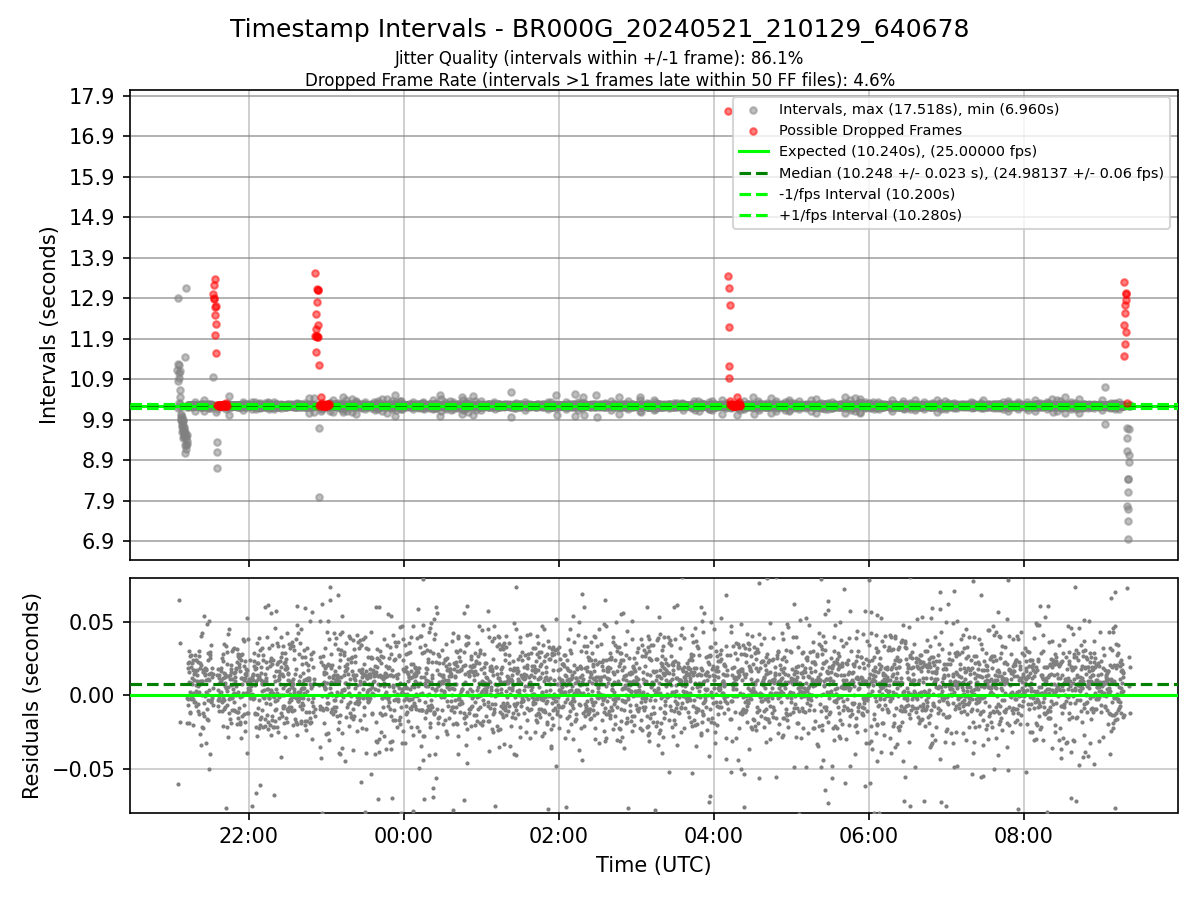
Task: Click the red dropped-frames marker in the legend
Action: point(754,131)
